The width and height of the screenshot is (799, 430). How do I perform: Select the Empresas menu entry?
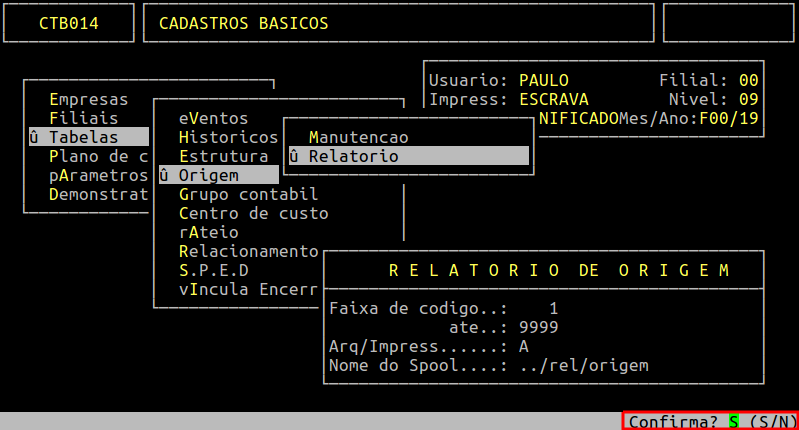89,100
